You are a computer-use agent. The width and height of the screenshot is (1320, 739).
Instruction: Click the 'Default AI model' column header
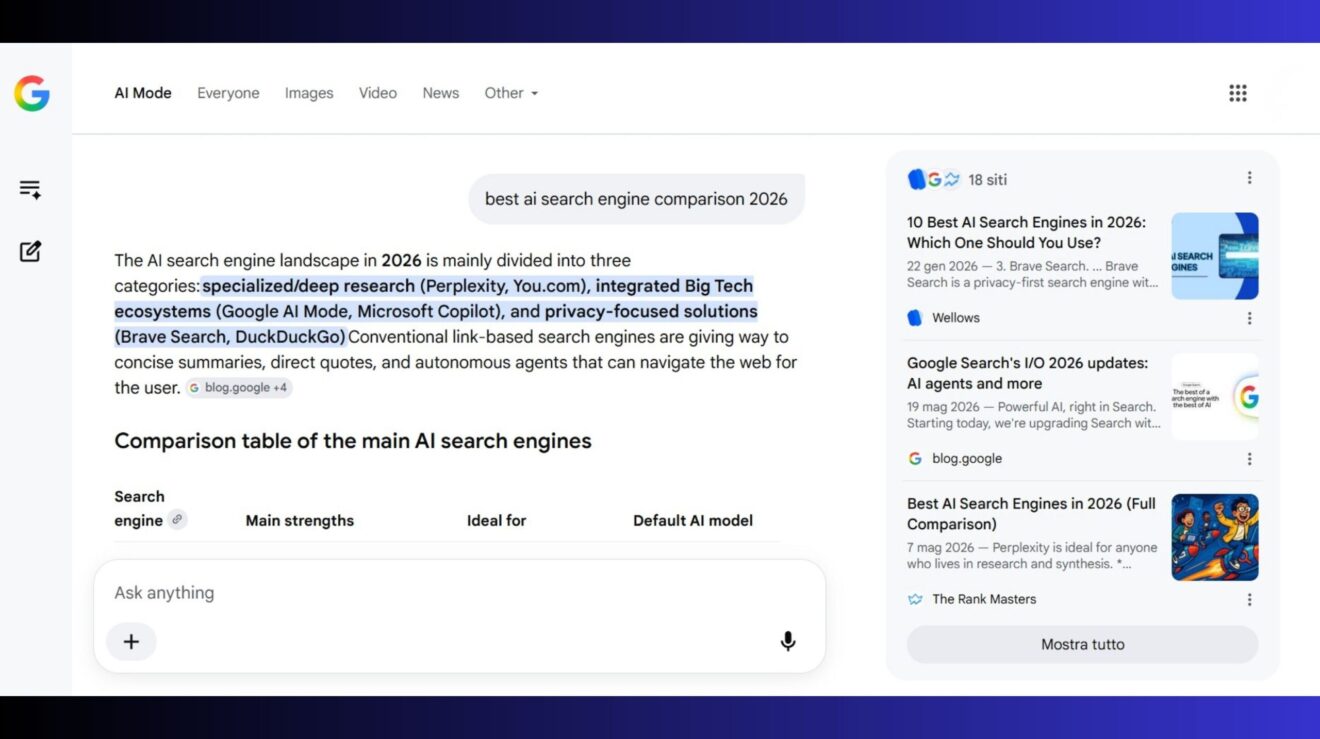tap(693, 520)
